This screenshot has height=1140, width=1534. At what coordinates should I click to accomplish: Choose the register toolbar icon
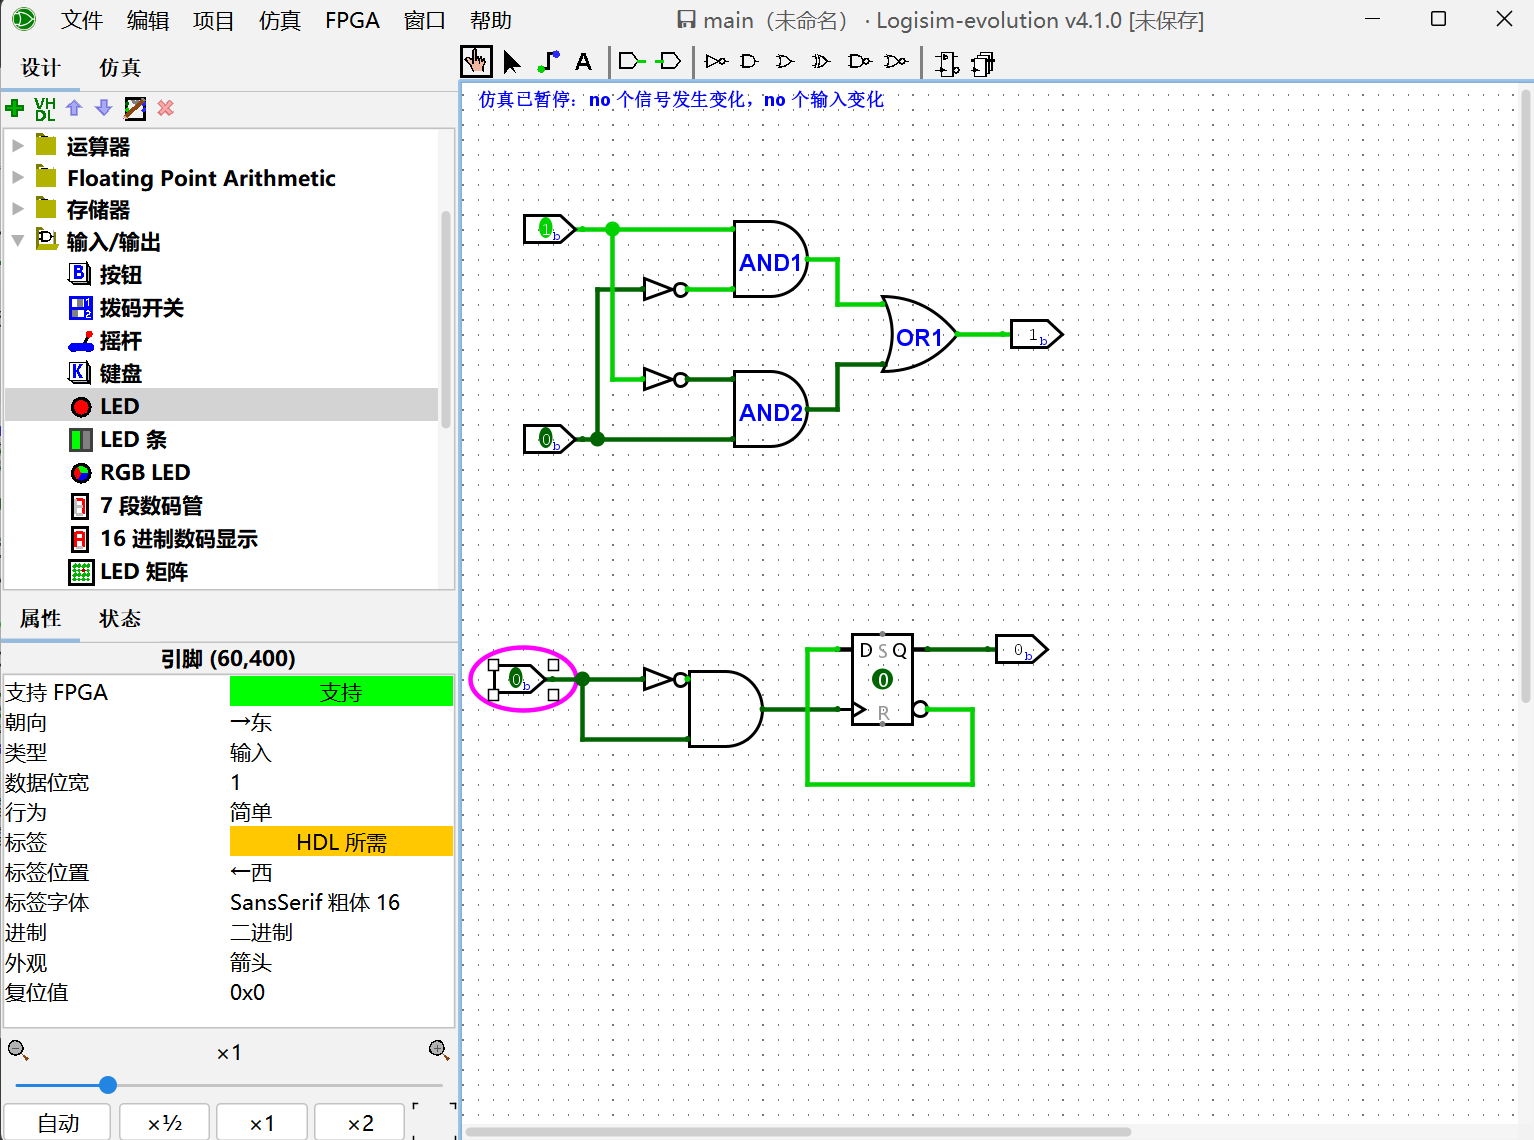click(x=983, y=63)
